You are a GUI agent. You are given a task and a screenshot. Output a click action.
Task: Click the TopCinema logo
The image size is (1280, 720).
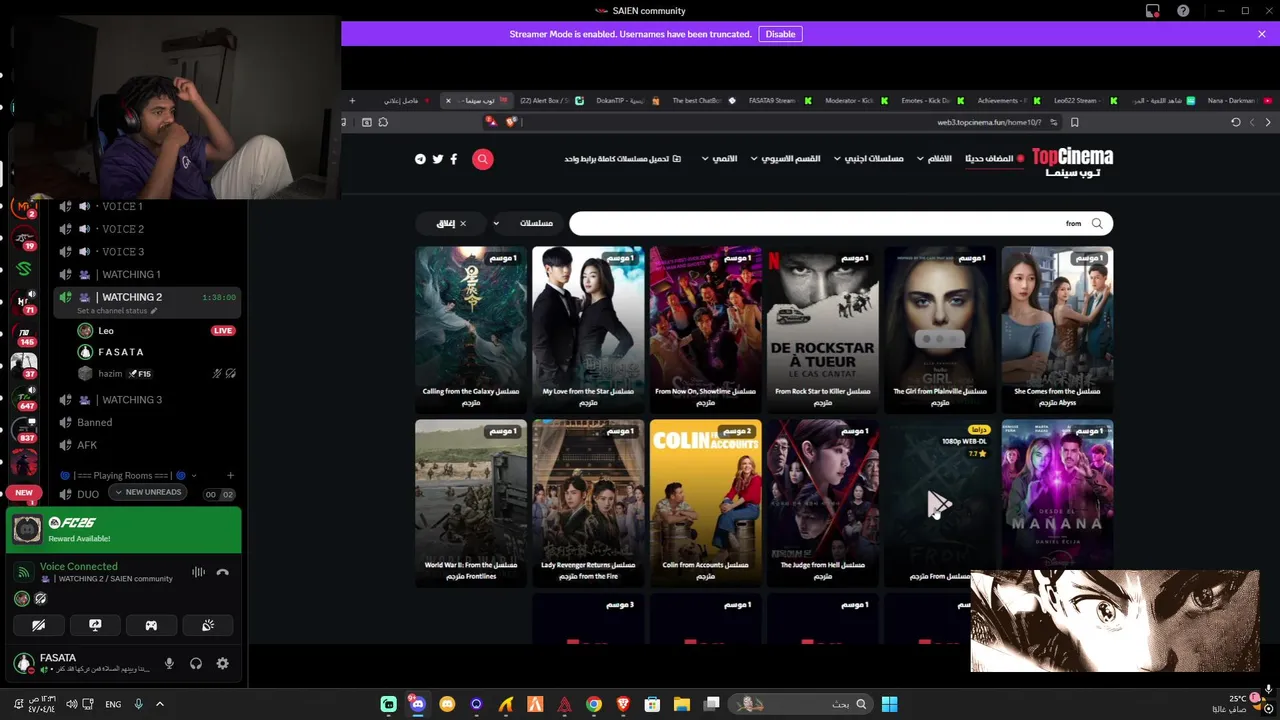[1072, 162]
